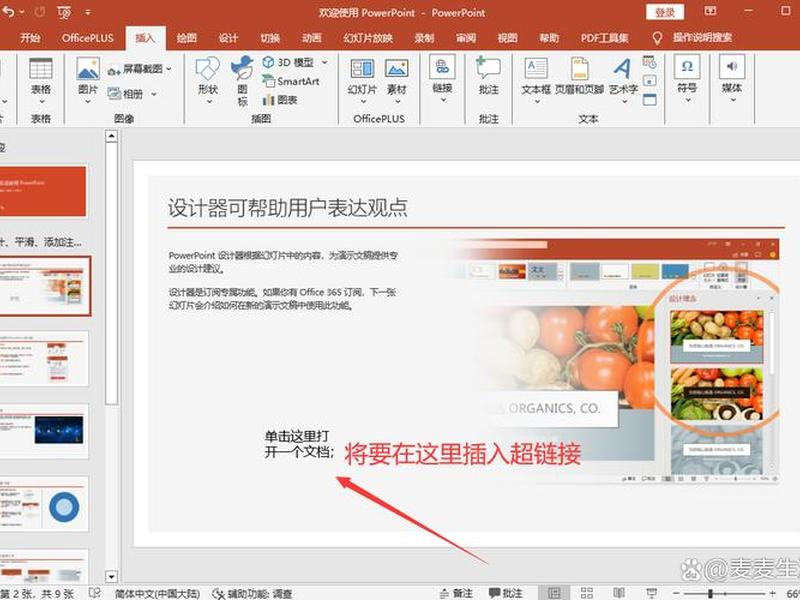Click the text 单击这里打开一个文档
The height and width of the screenshot is (600, 800).
pos(299,444)
